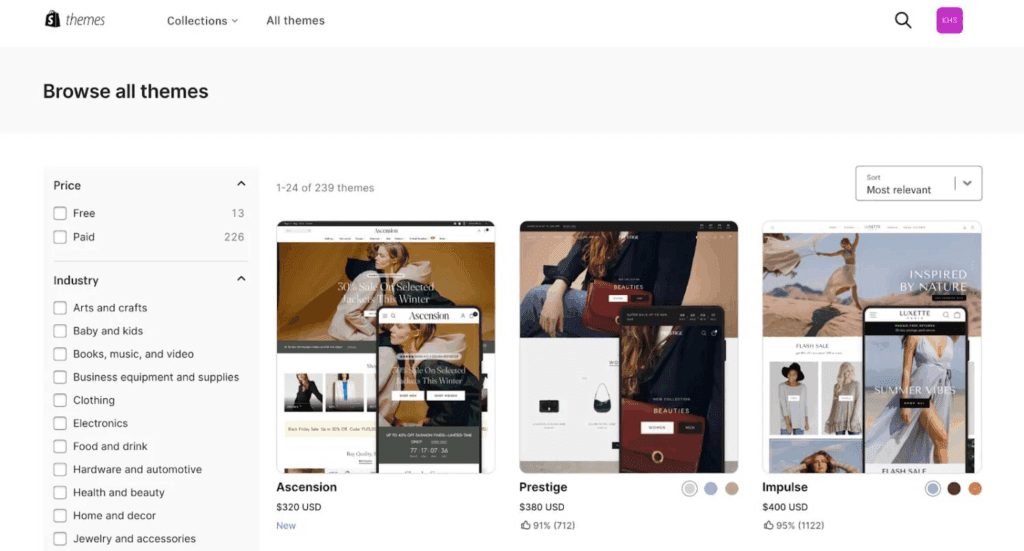Click the 95% (1122) rating text
The height and width of the screenshot is (551, 1024).
coord(800,526)
